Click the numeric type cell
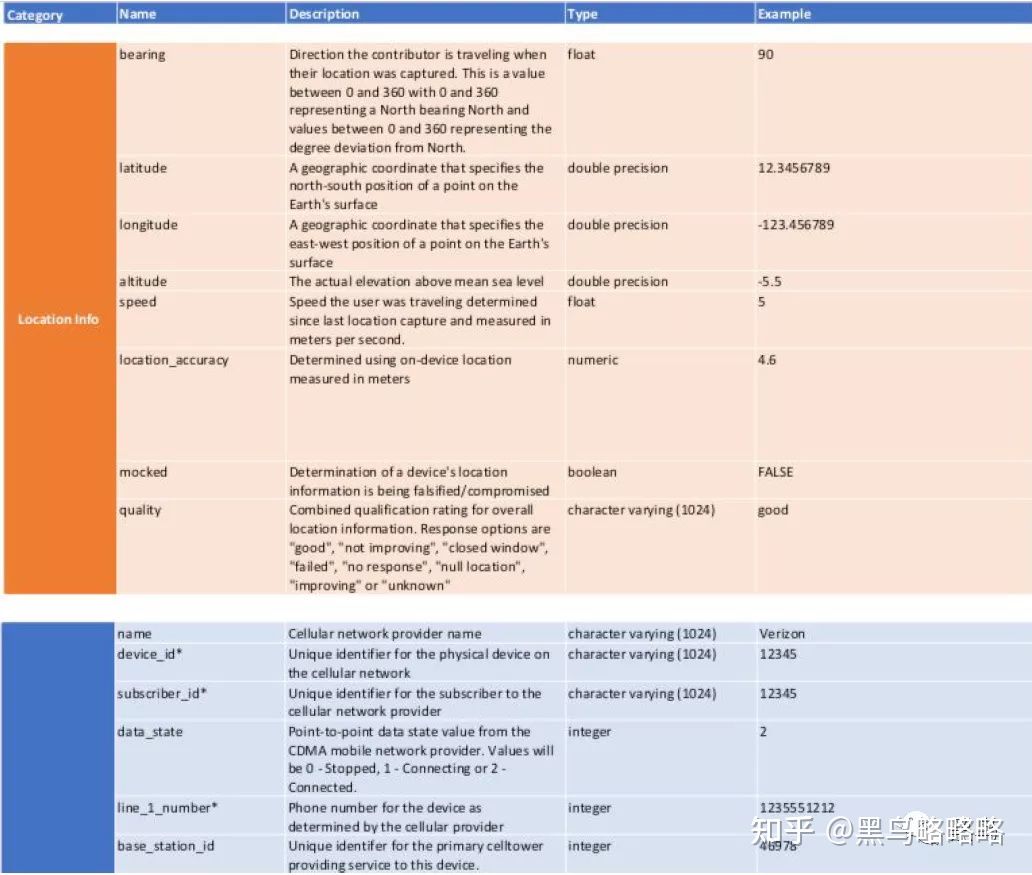 click(593, 360)
